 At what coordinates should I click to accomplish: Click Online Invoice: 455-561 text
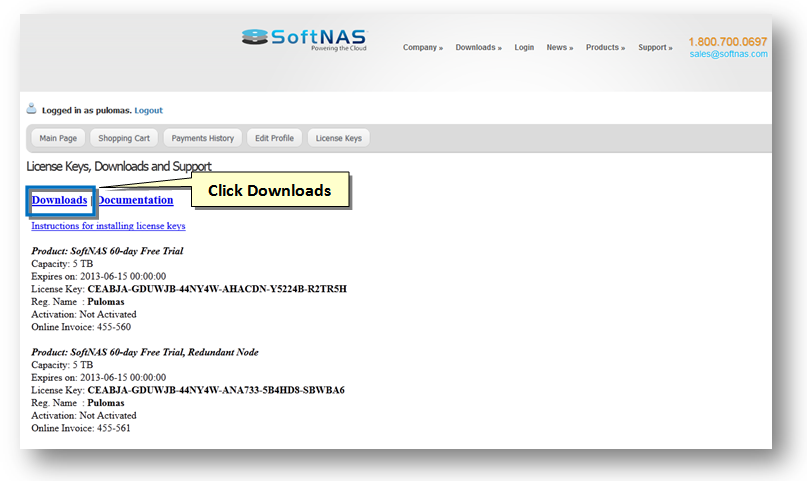click(81, 428)
